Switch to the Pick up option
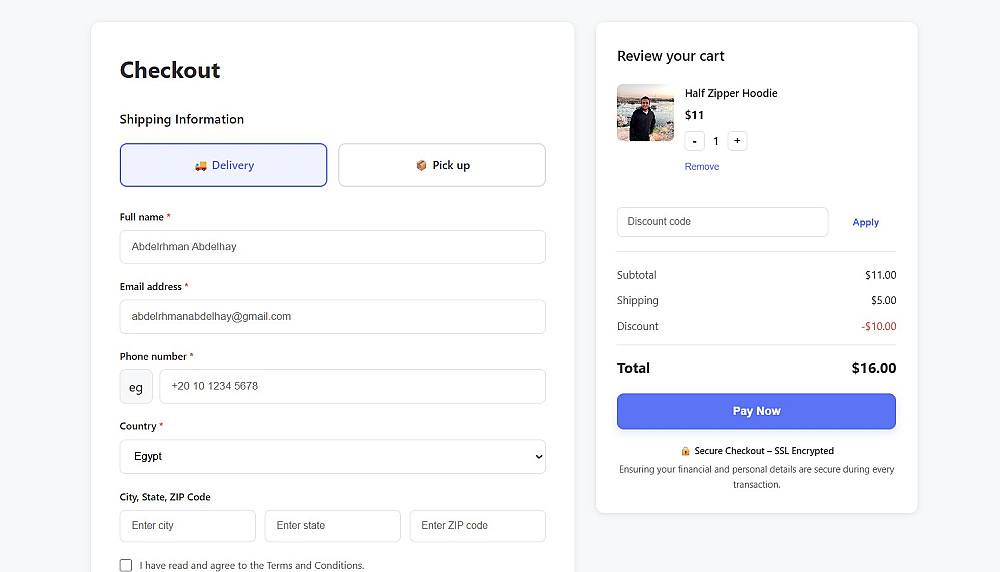The width and height of the screenshot is (1000, 572). [442, 165]
